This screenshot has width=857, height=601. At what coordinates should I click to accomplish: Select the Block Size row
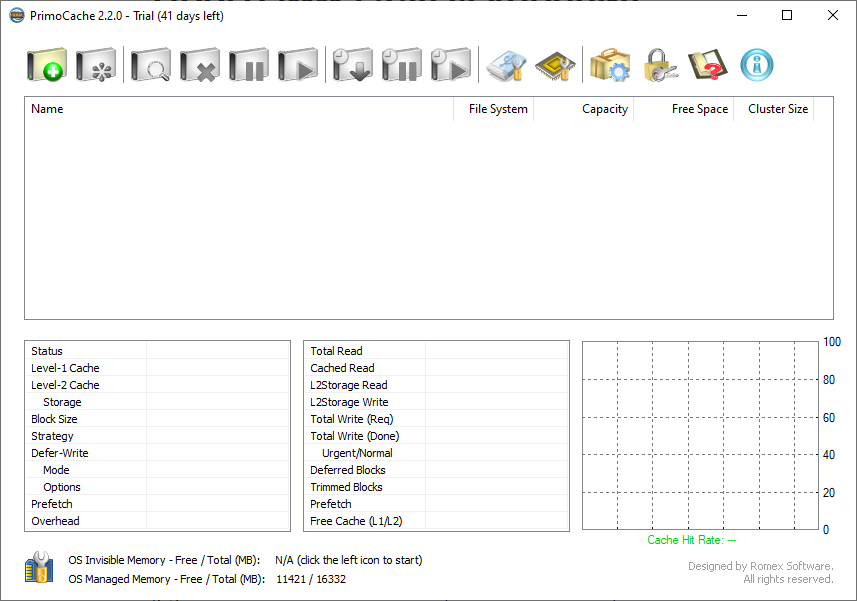point(157,419)
